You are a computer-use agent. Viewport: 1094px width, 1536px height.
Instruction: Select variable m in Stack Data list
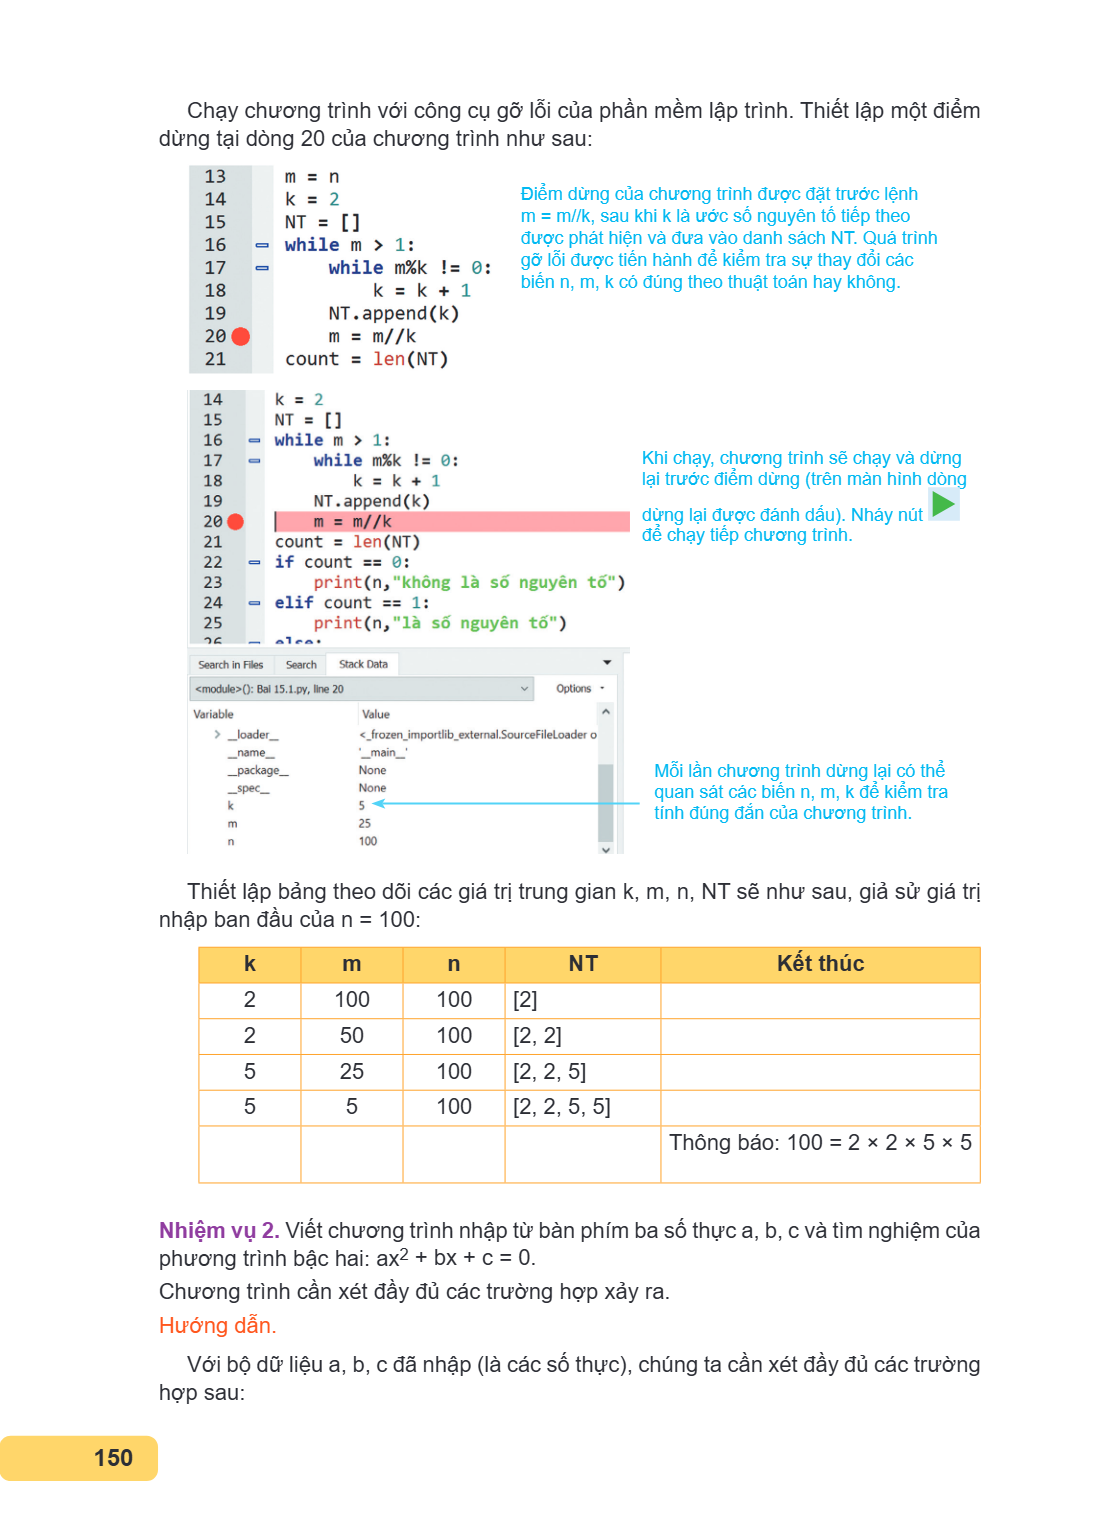pyautogui.click(x=232, y=824)
